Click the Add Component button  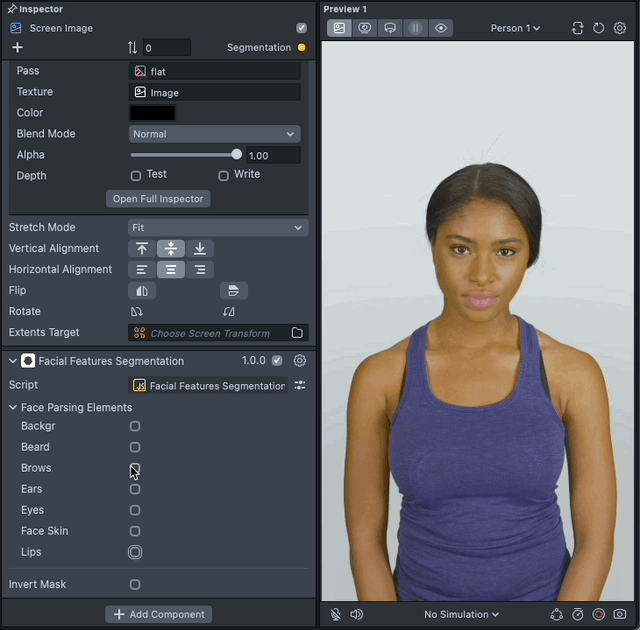pyautogui.click(x=158, y=614)
